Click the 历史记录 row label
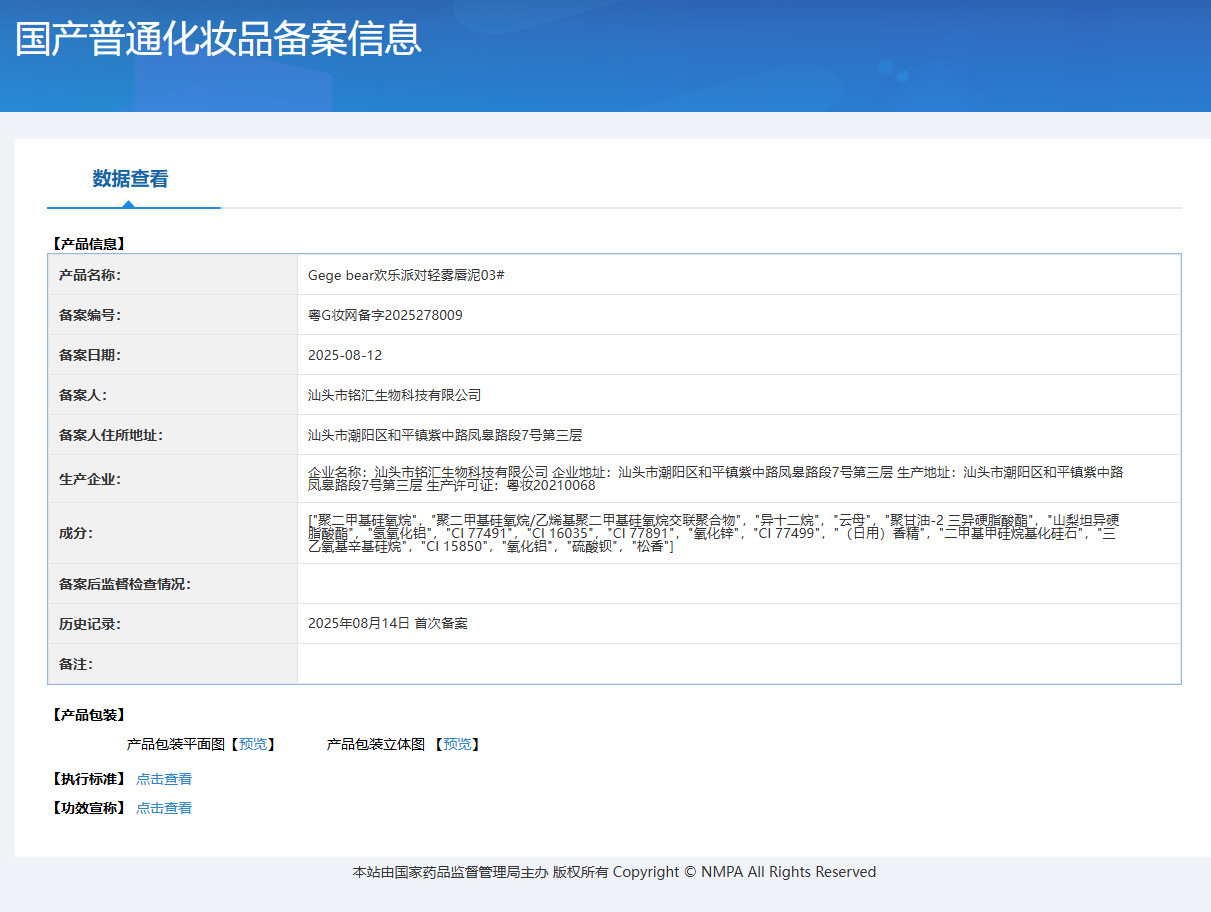This screenshot has height=912, width=1211. (x=90, y=624)
